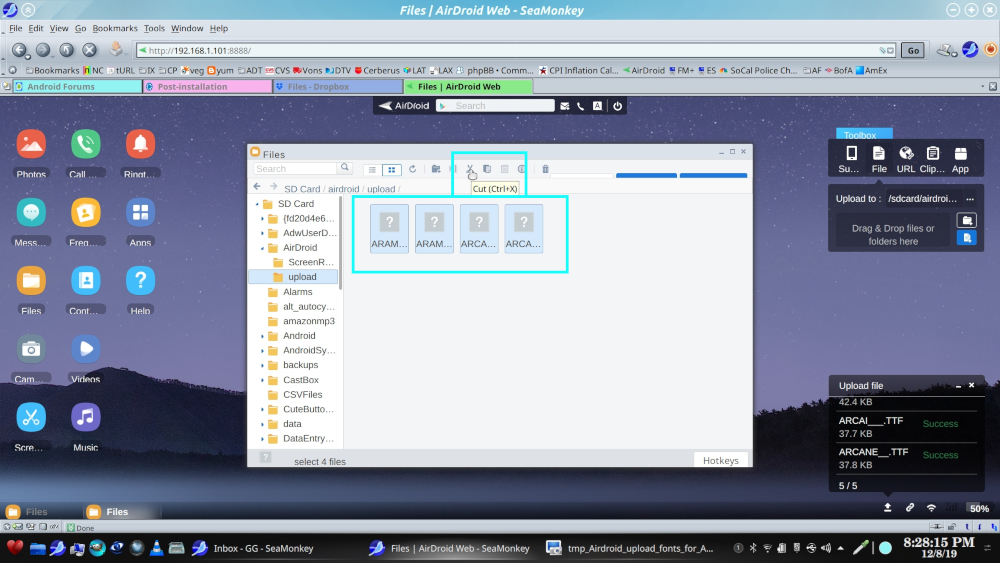Open the Tools menu
The image size is (1000, 563).
[x=154, y=28]
